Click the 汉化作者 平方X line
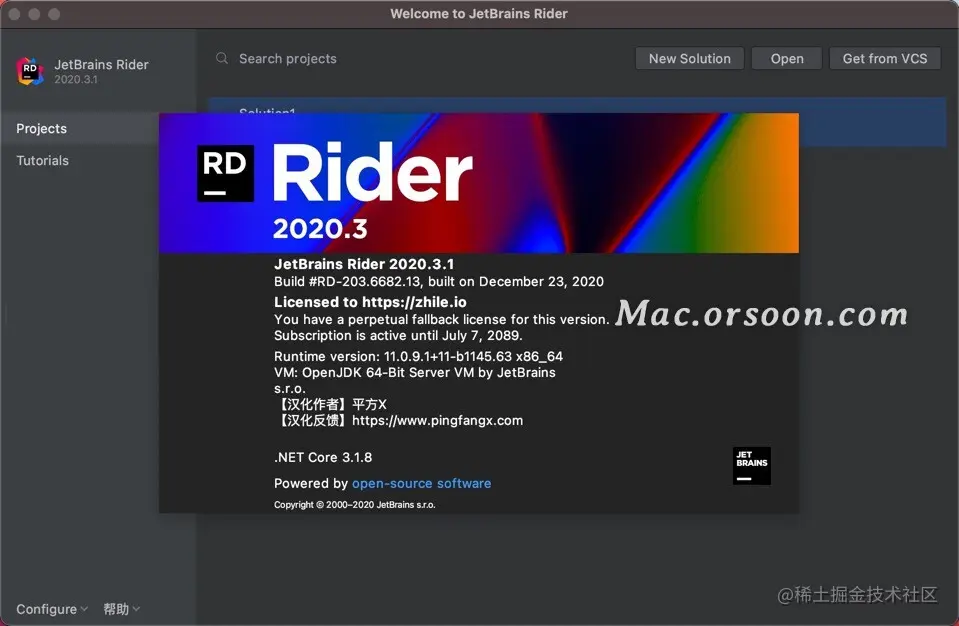This screenshot has width=959, height=626. [x=332, y=404]
